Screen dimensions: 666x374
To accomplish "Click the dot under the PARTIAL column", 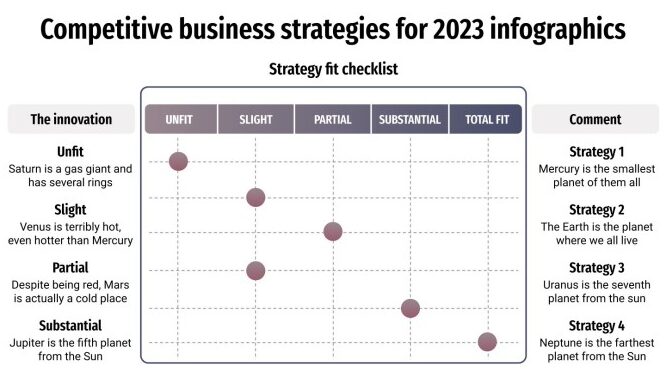I will point(333,232).
